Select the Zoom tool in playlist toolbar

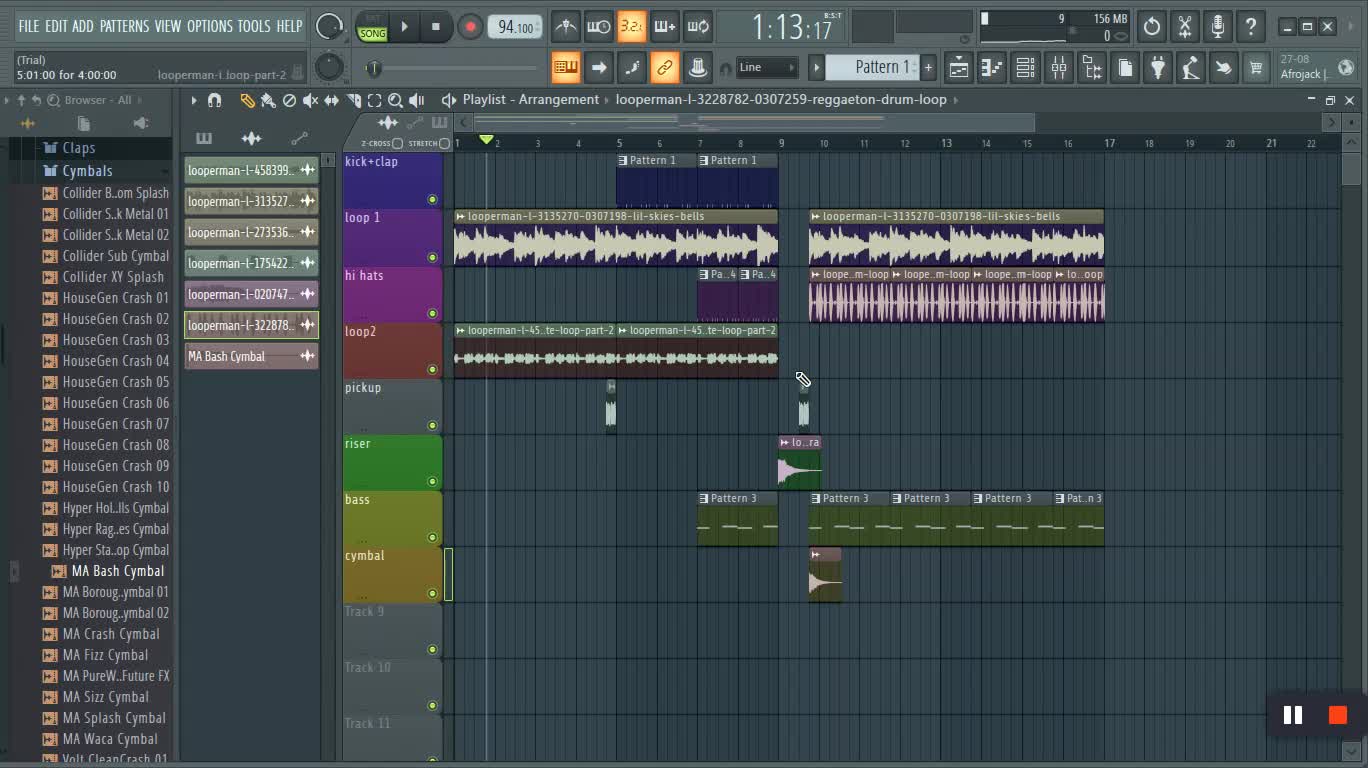click(x=395, y=100)
